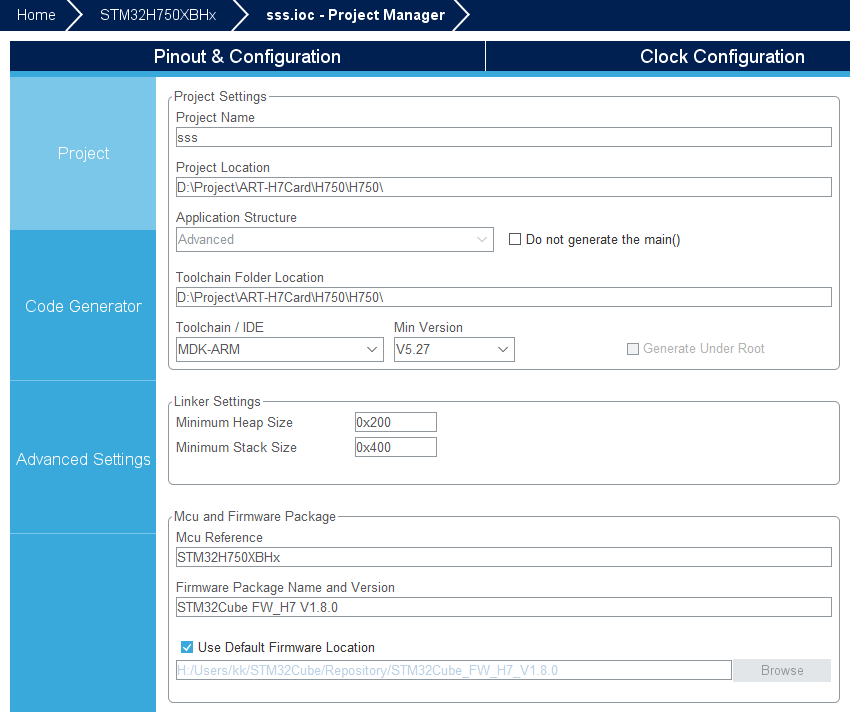Open the Application Structure dropdown

(x=334, y=239)
